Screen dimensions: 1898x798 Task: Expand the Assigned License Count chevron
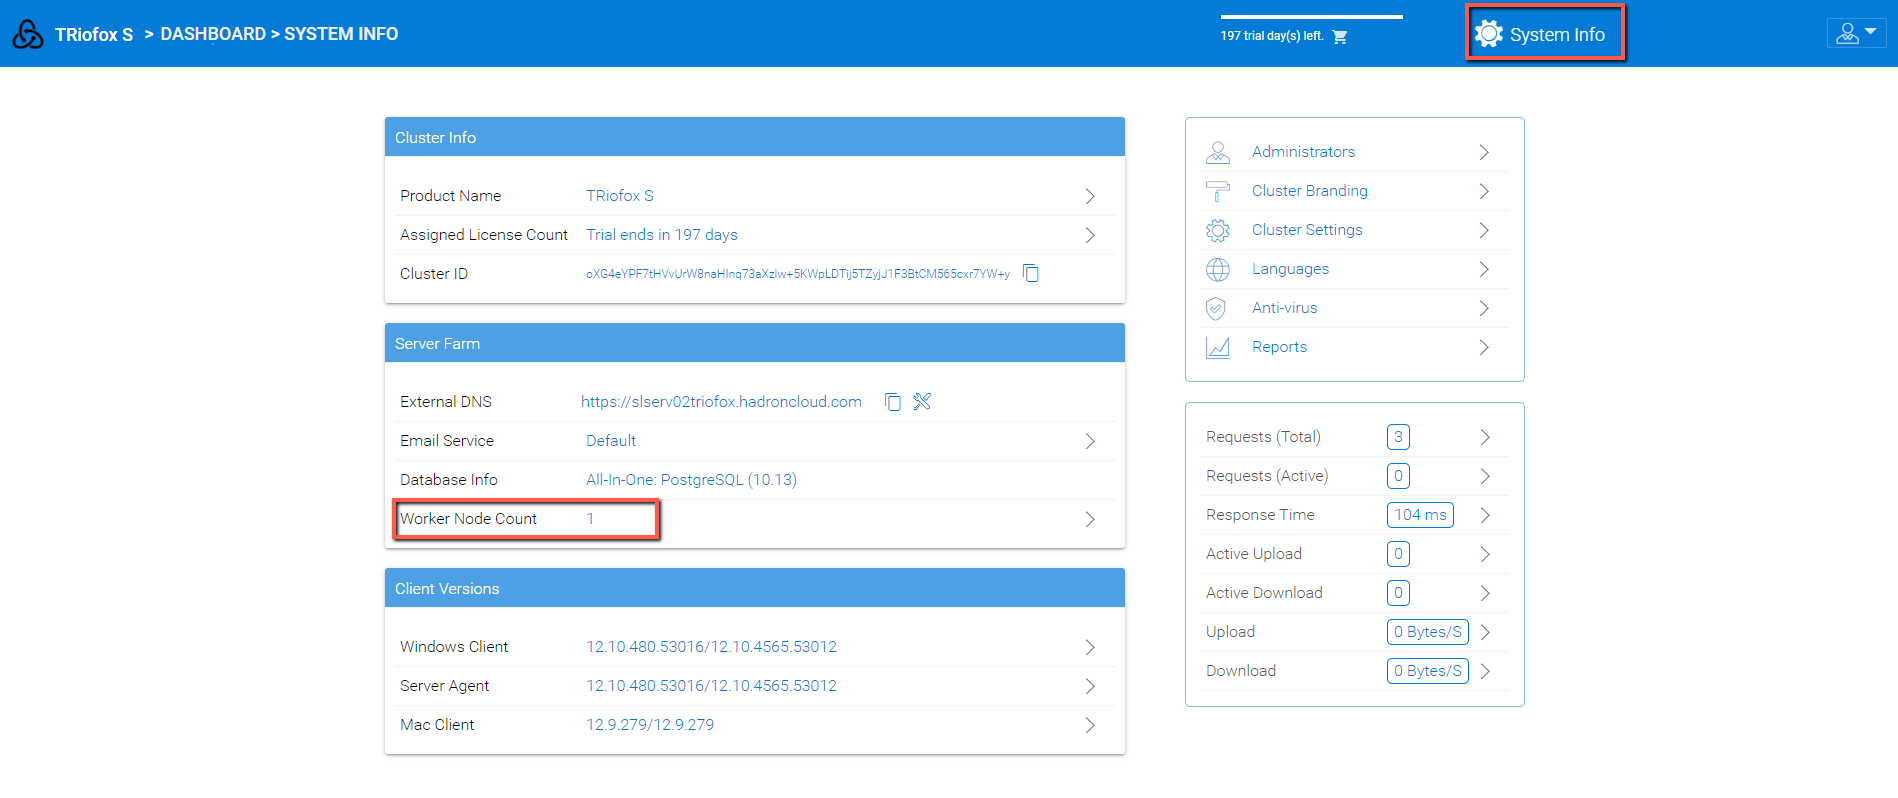1090,235
